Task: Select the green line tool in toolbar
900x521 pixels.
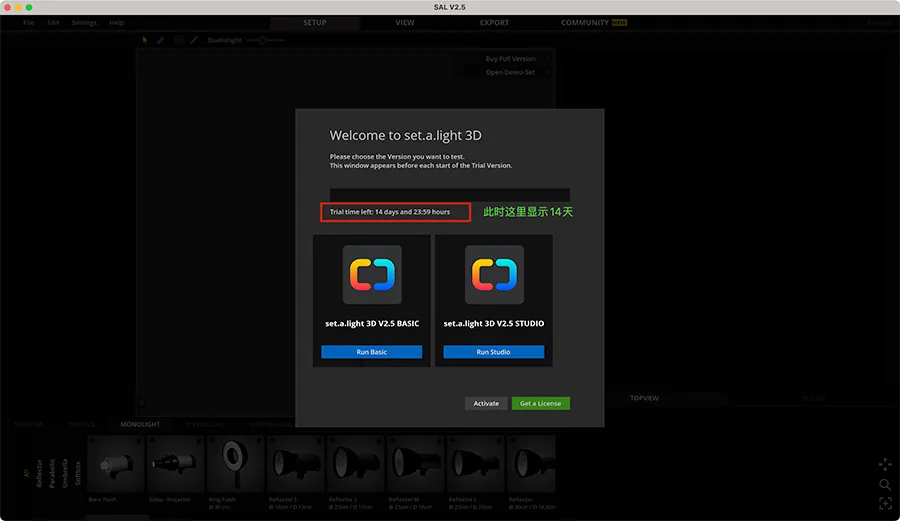Action: pyautogui.click(x=194, y=40)
